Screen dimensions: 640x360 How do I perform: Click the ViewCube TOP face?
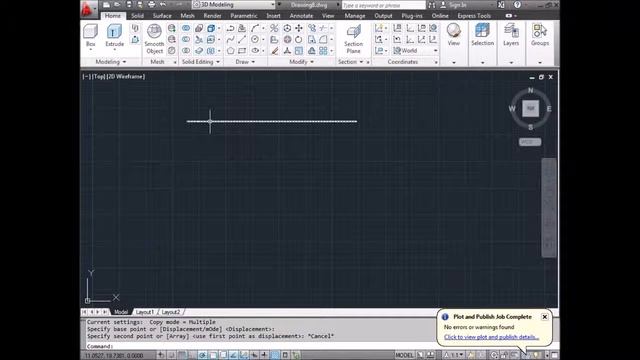530,109
